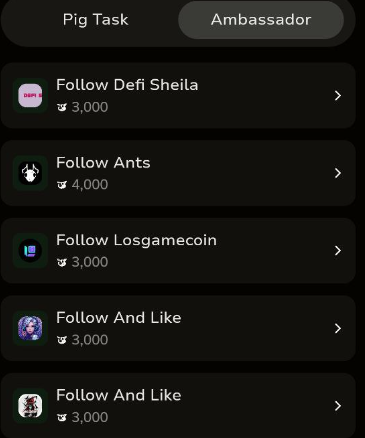Click the Losgamecoin purple logo icon
Screen dimensions: 365x438
(30, 251)
